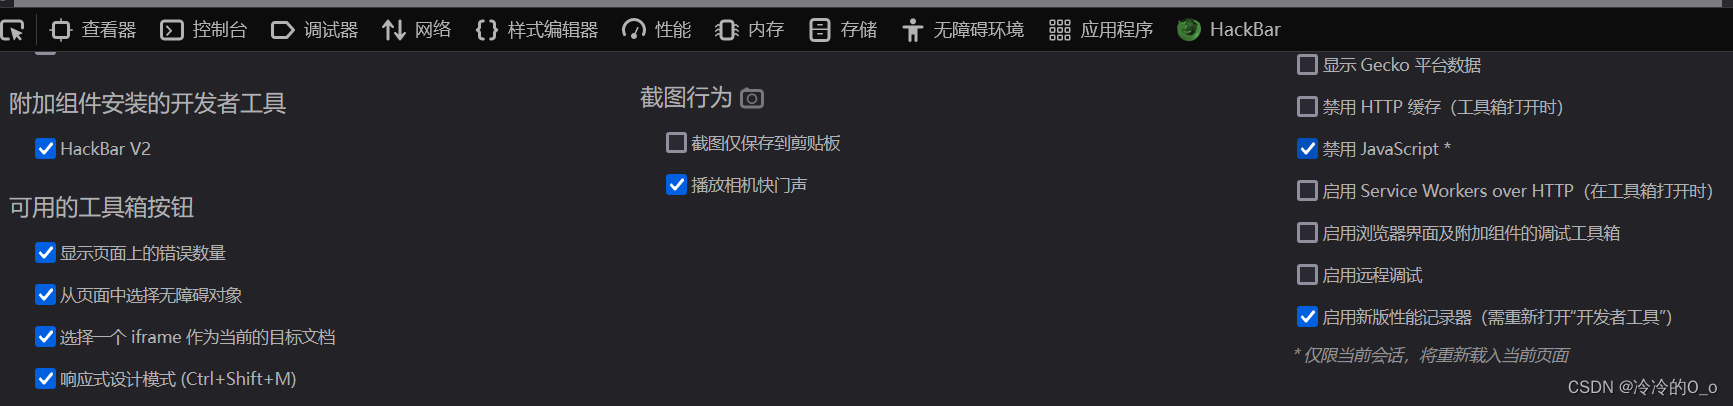Uncheck 禁用 JavaScript option
Viewport: 1733px width, 406px height.
pyautogui.click(x=1307, y=149)
